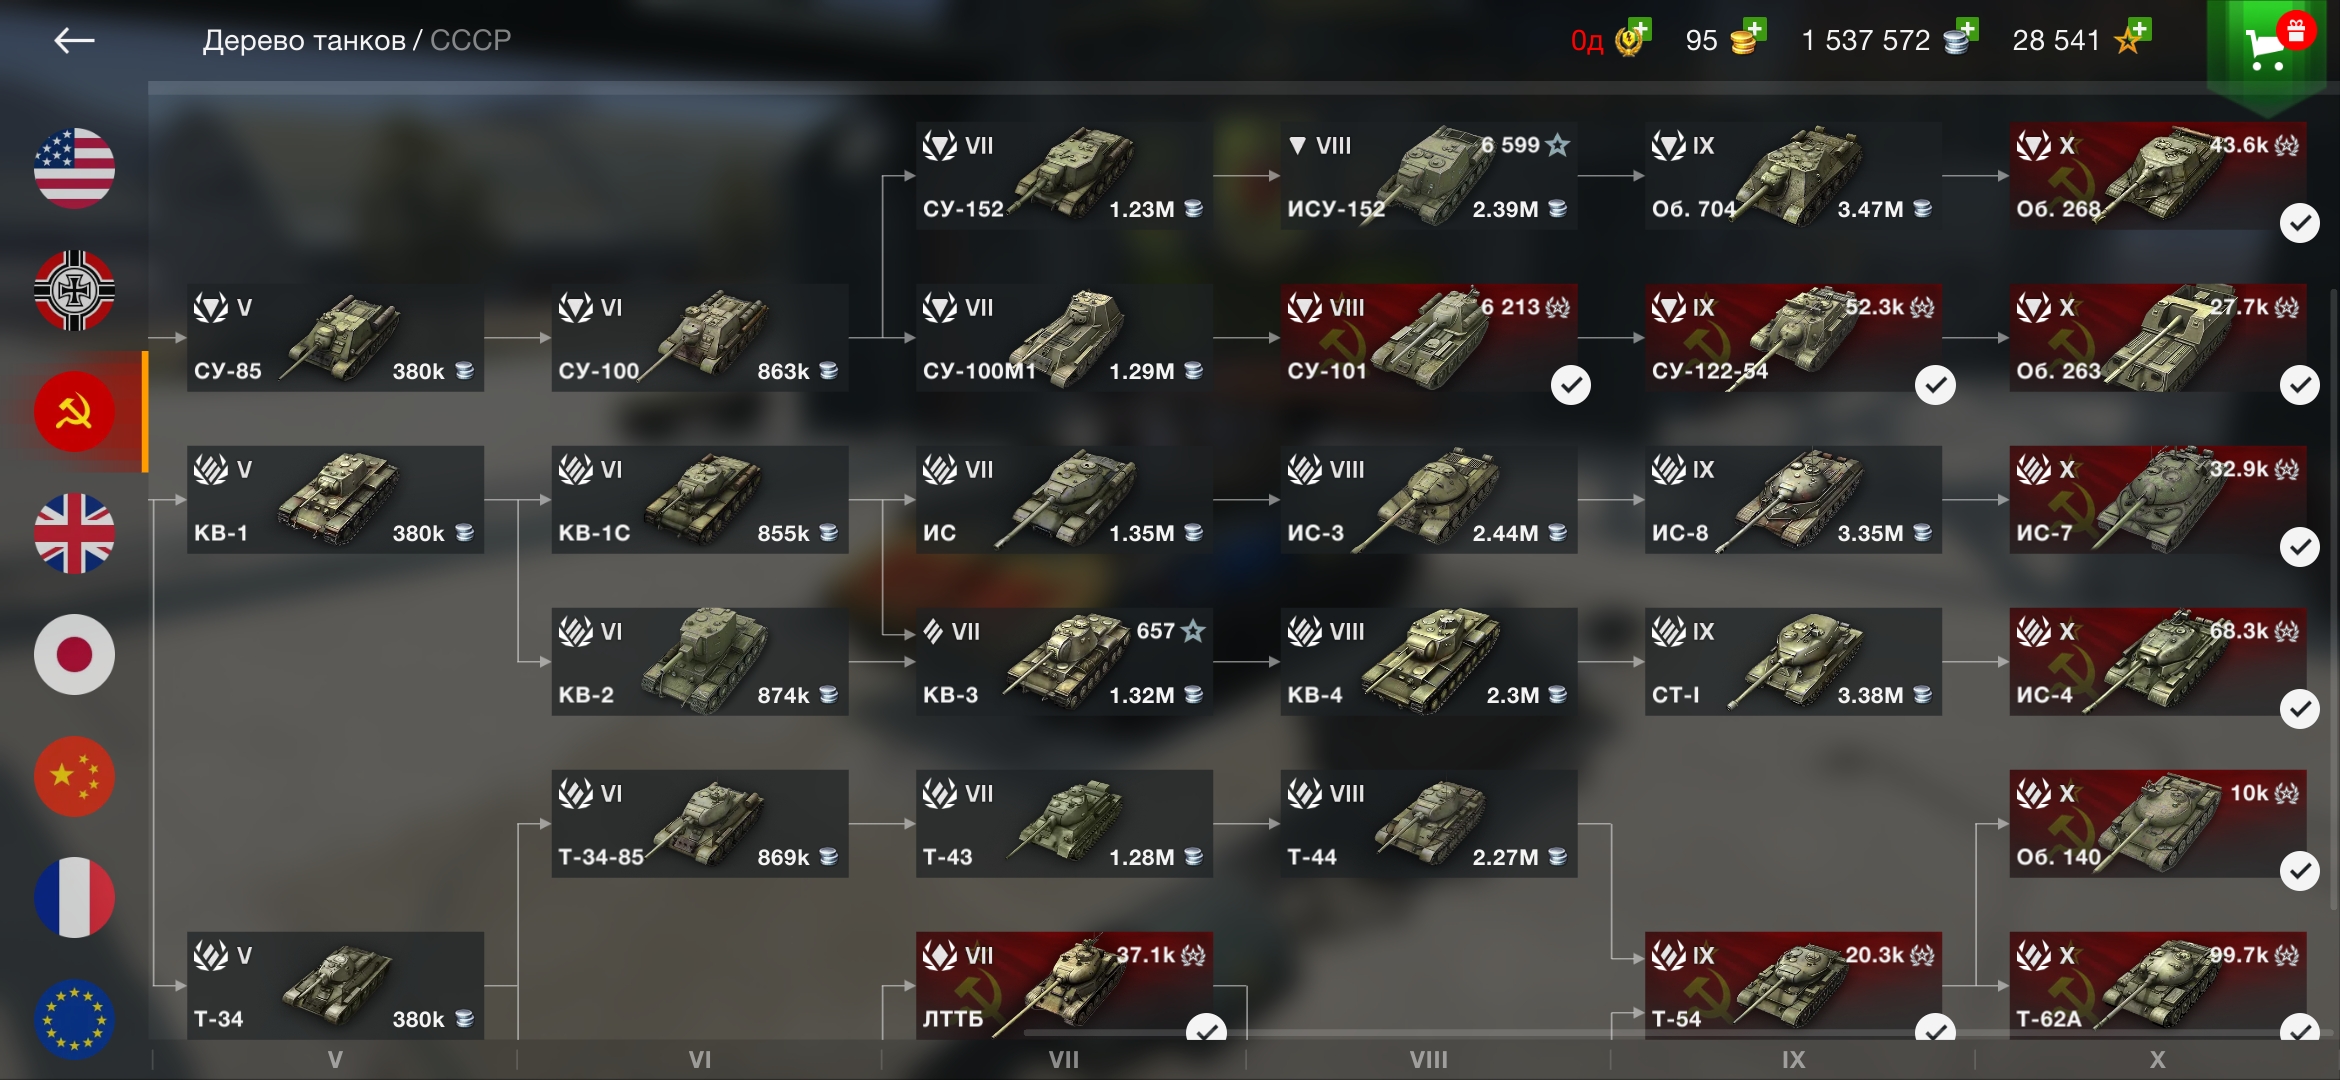Click the checkmark on СУ-101
The height and width of the screenshot is (1080, 2340).
(1570, 385)
